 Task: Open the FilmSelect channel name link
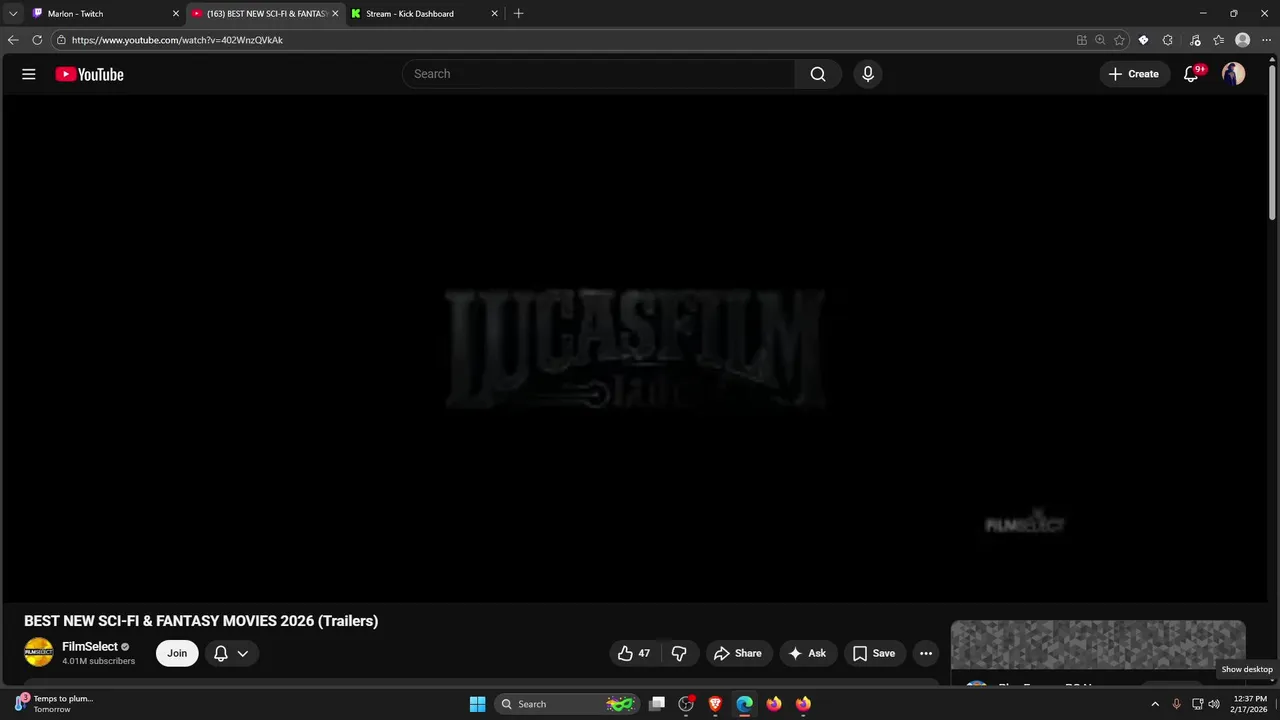point(90,647)
